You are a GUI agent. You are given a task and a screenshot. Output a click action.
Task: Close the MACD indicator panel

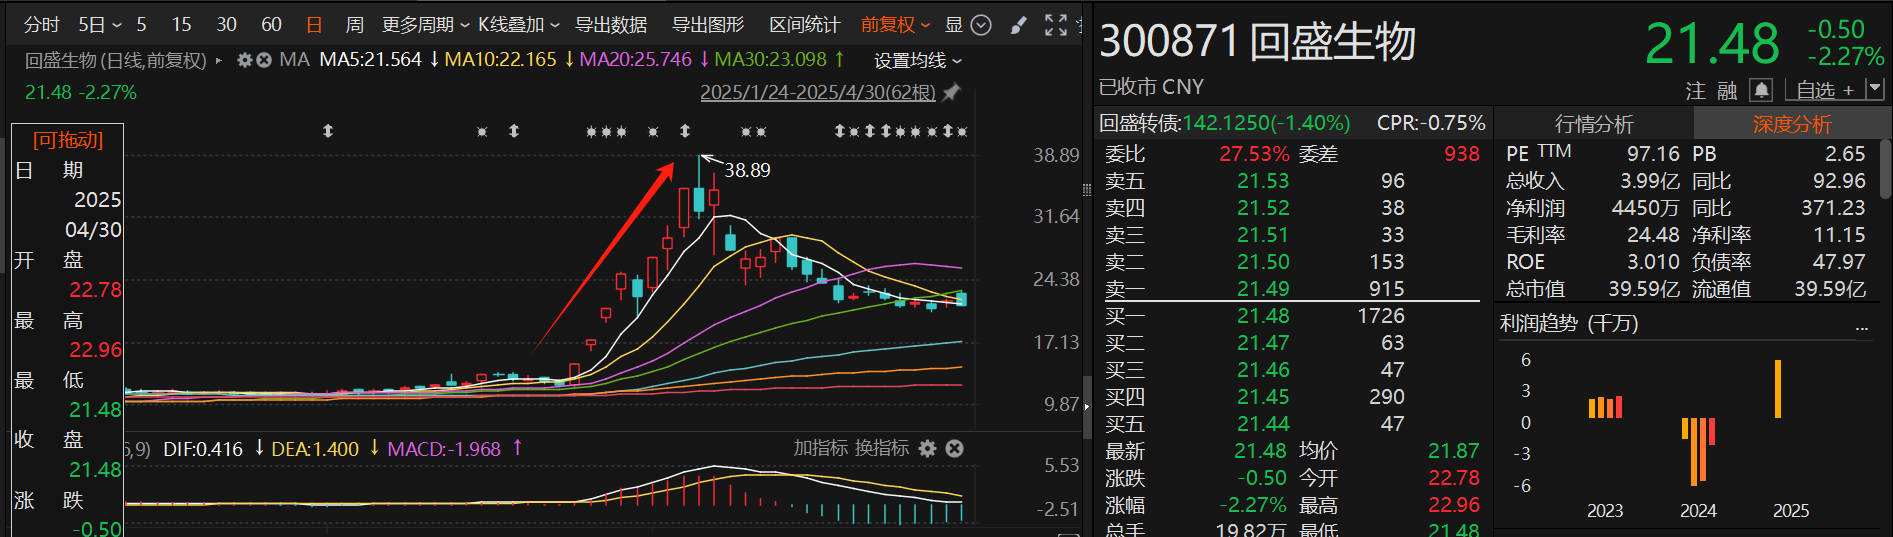(955, 448)
